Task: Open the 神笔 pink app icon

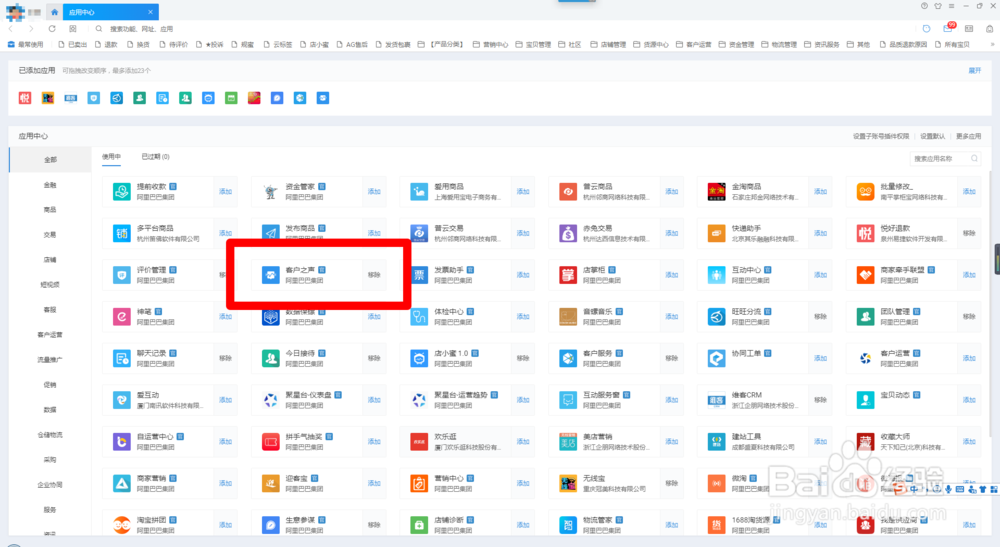Action: (122, 316)
